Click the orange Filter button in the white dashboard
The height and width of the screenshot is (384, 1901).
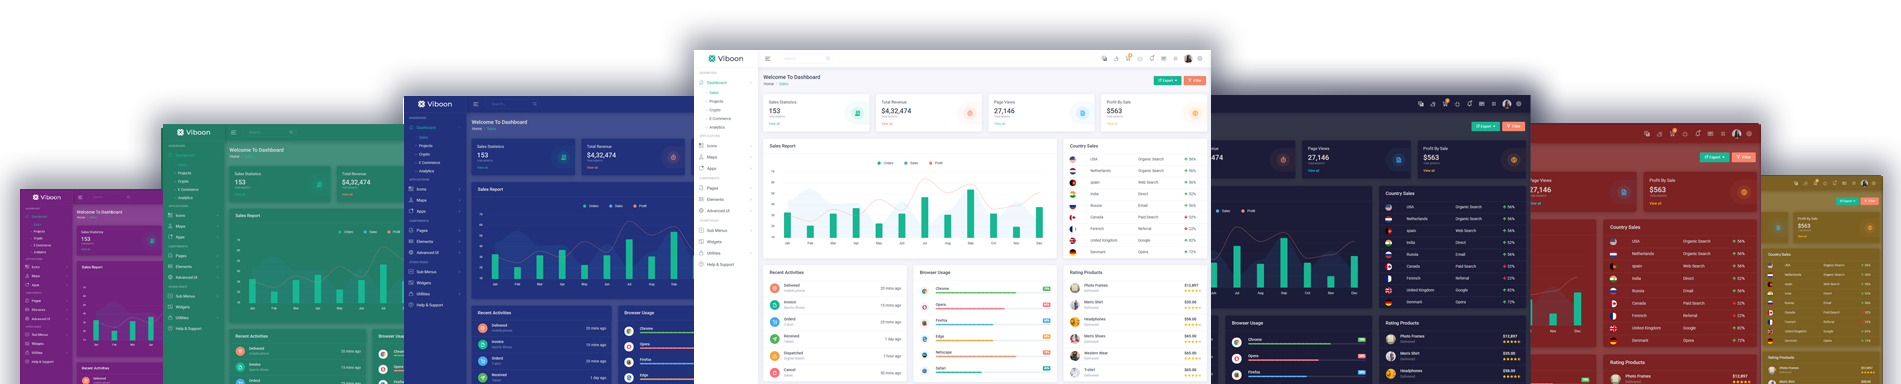[1194, 80]
